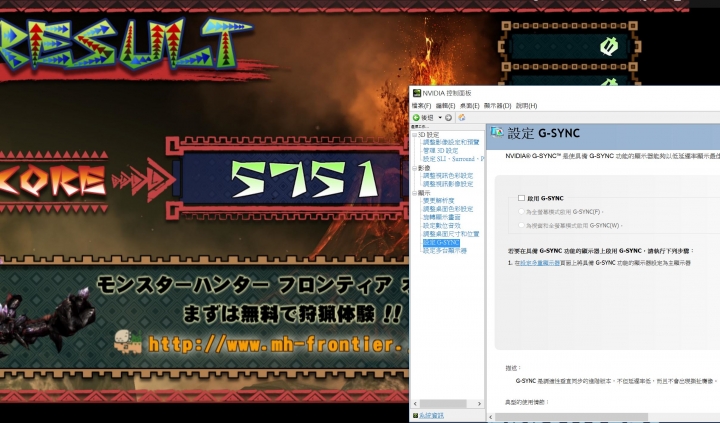Click the Forward arrow icon in toolbar

click(449, 118)
